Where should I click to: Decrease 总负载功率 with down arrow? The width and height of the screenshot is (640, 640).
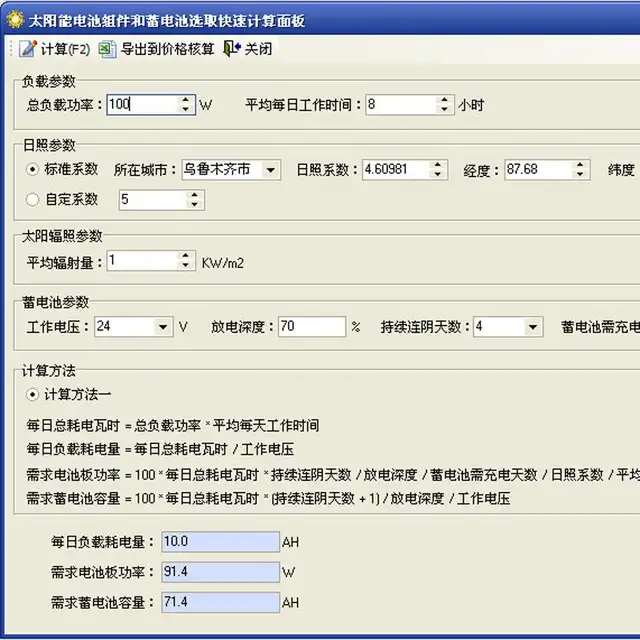(x=186, y=109)
